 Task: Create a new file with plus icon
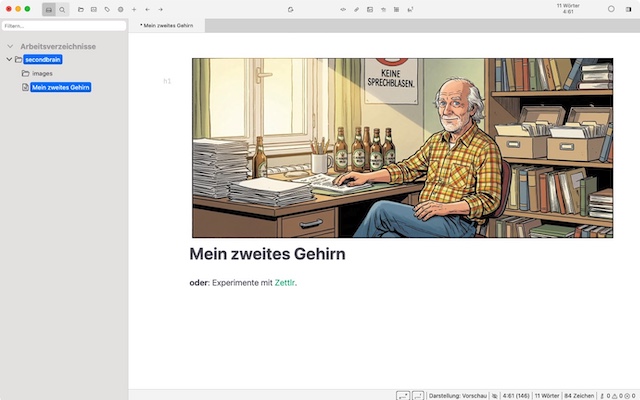coord(134,9)
